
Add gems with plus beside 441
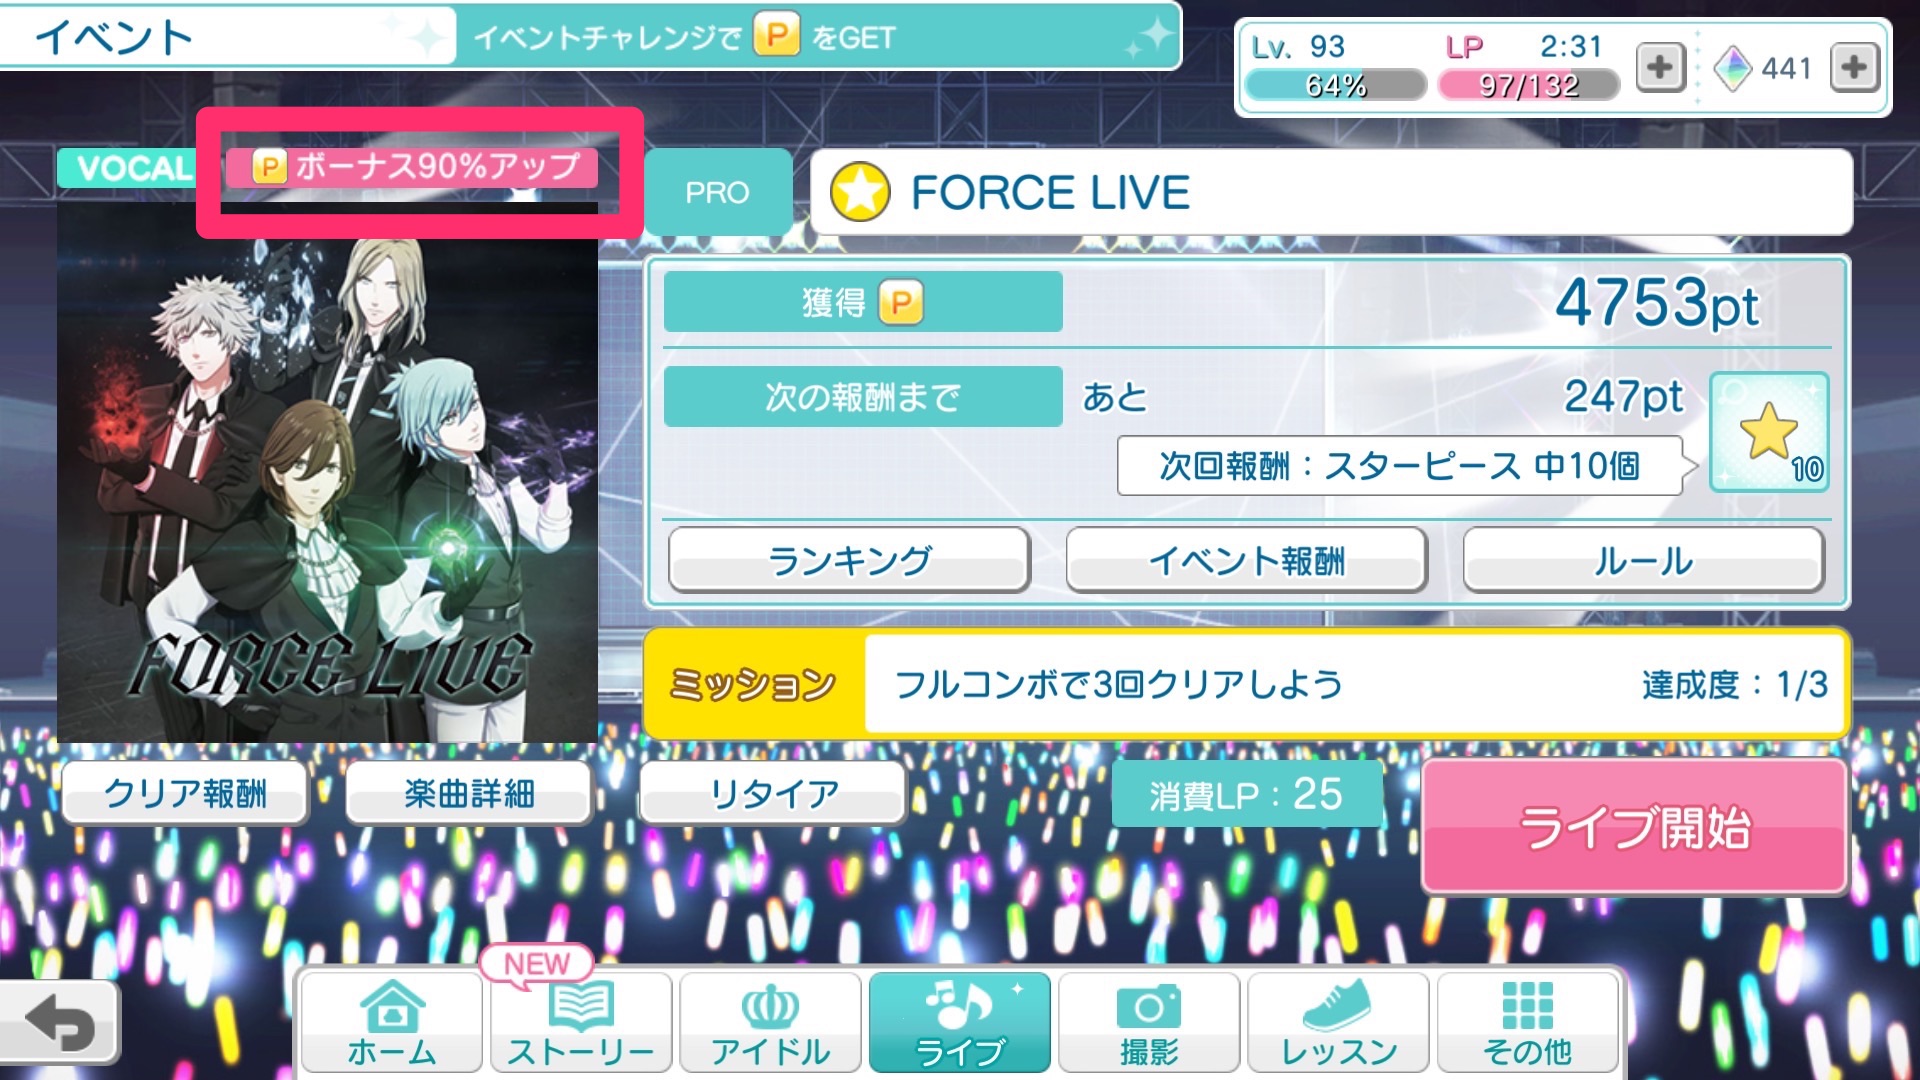[1854, 67]
